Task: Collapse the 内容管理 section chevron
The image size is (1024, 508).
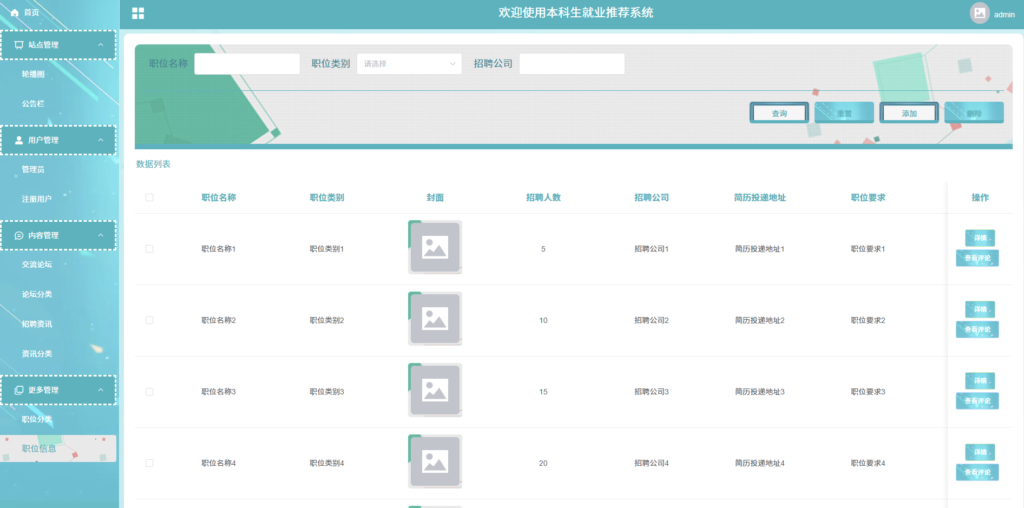Action: click(x=101, y=236)
